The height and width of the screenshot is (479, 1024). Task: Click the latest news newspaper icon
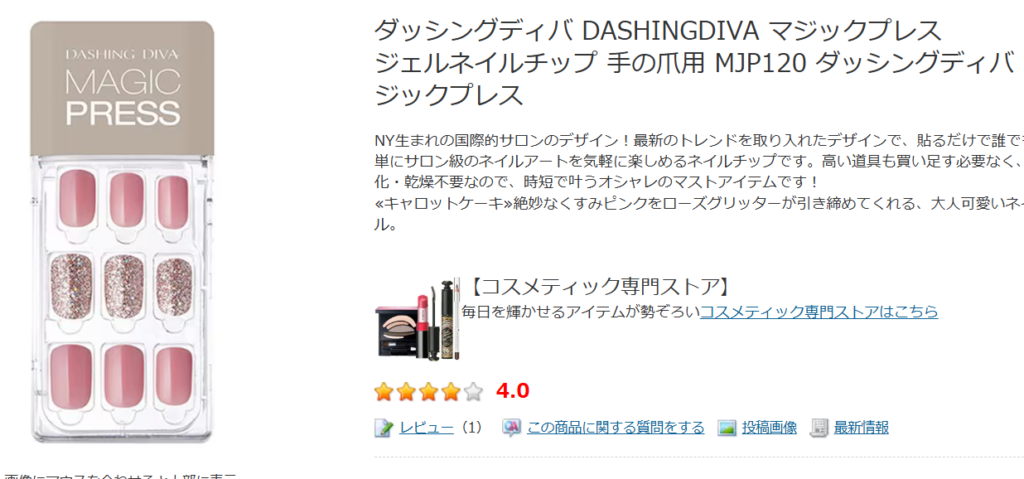coord(819,428)
